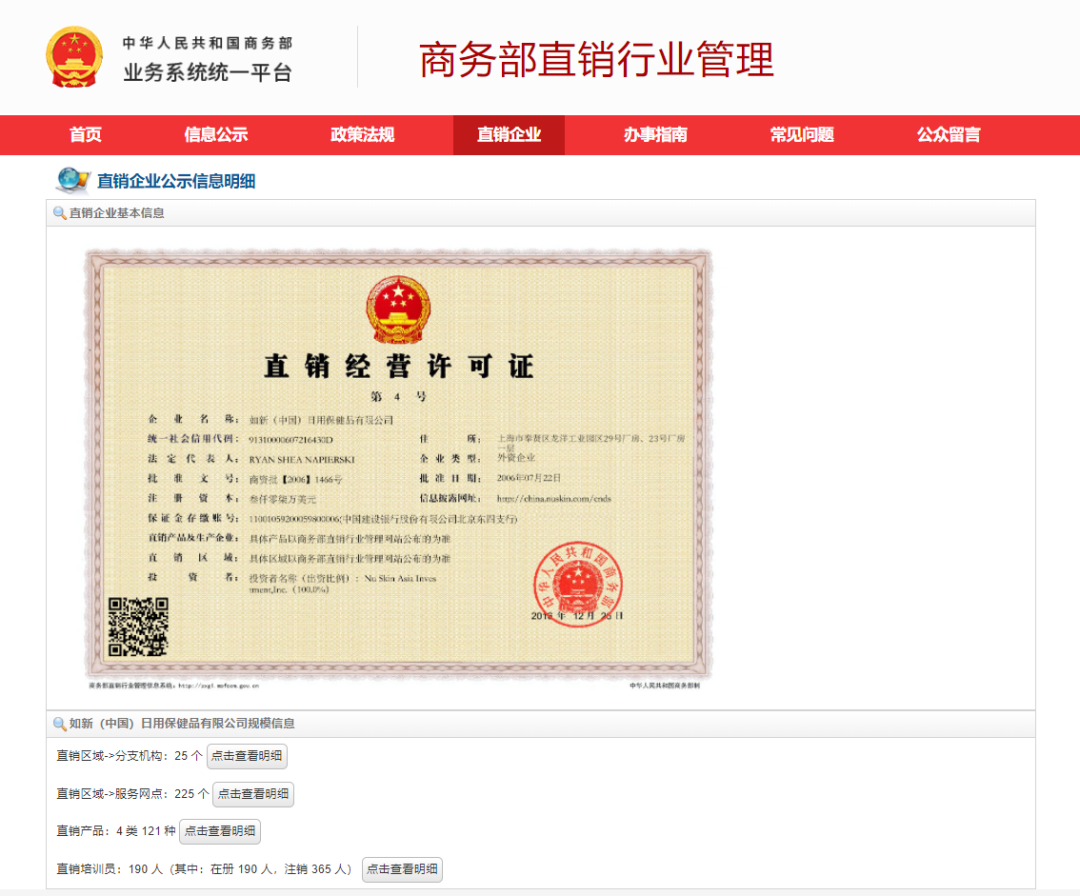This screenshot has width=1080, height=896.
Task: Click the 第 4 号 certificate number
Action: coord(399,397)
